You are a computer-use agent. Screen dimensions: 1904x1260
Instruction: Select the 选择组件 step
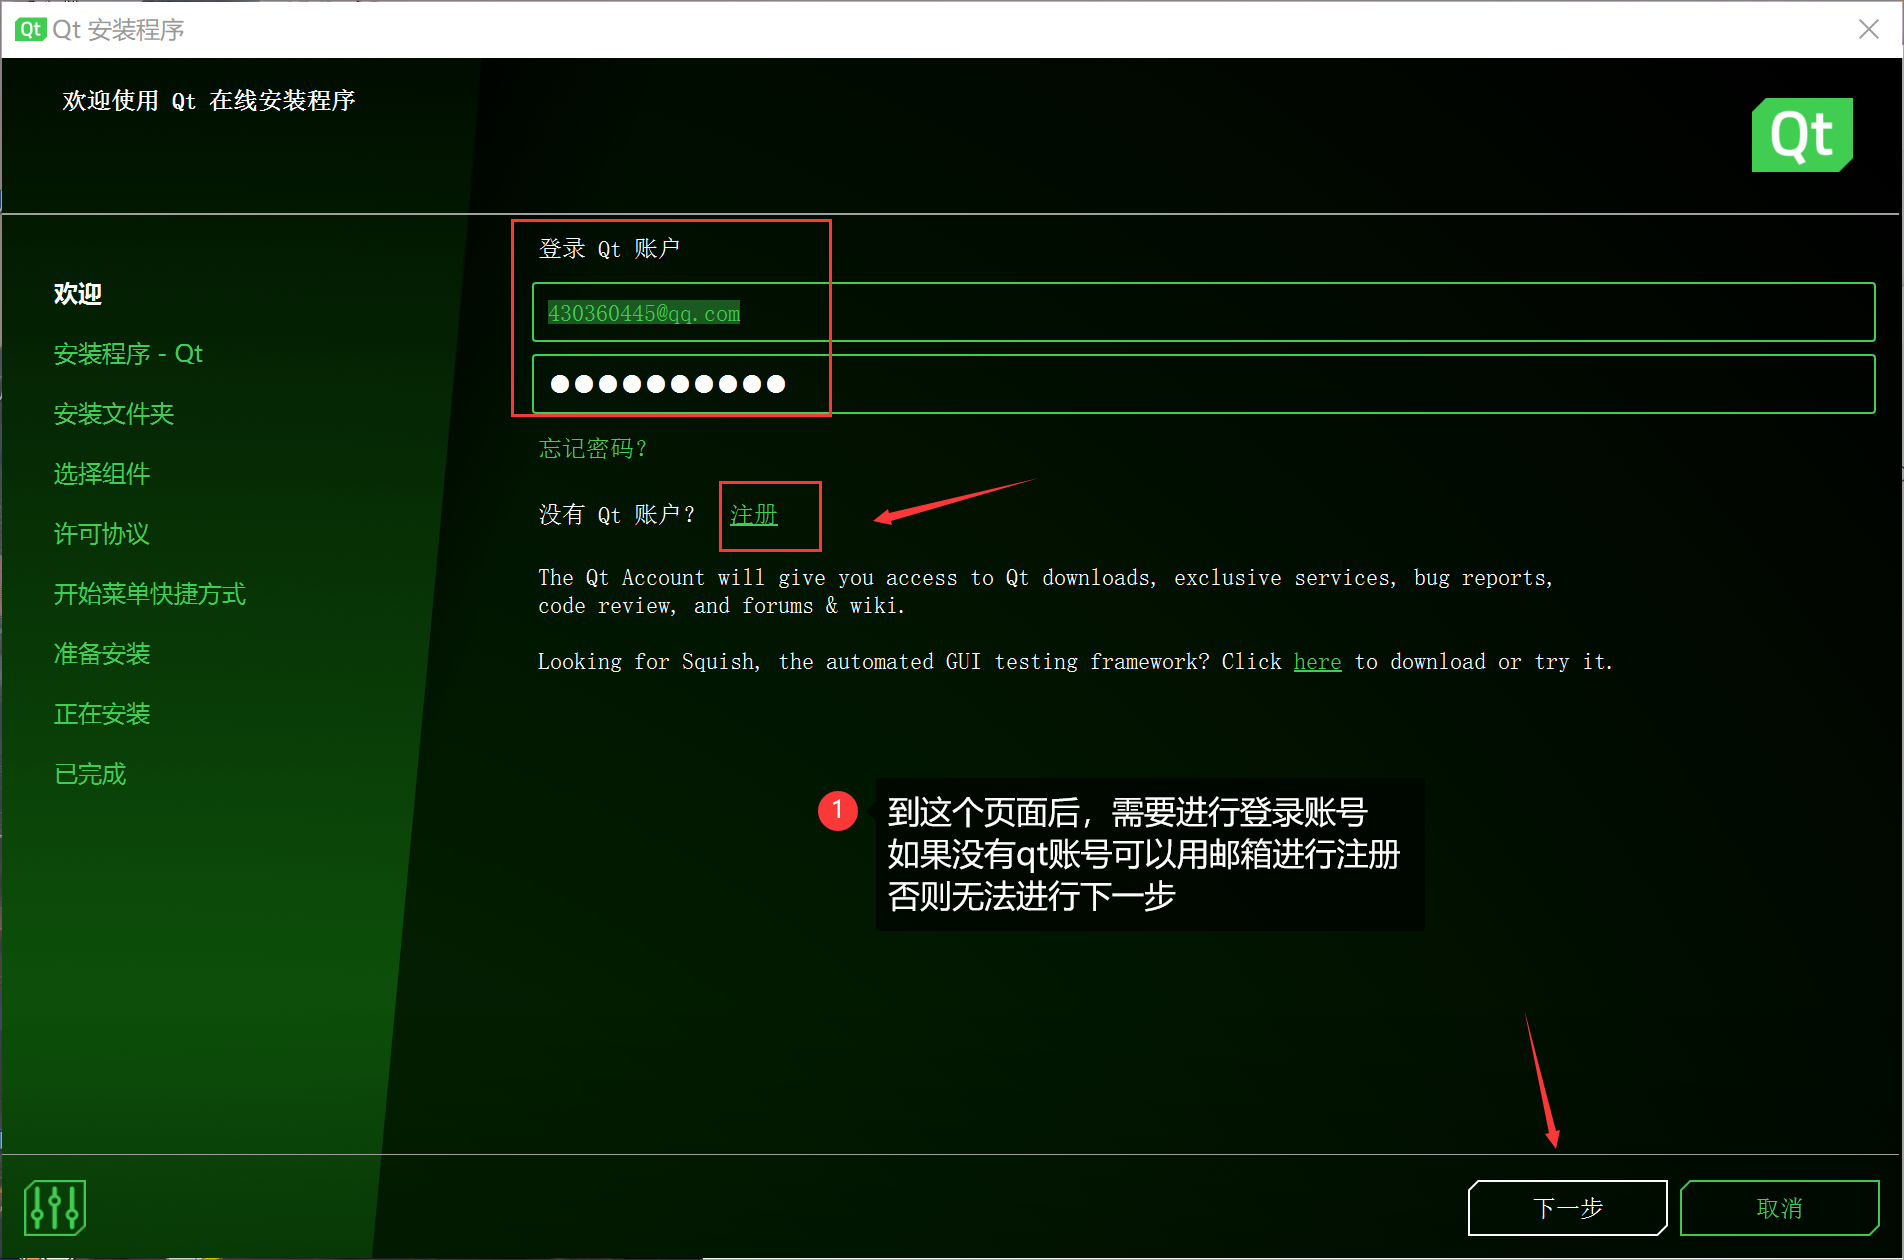click(102, 474)
